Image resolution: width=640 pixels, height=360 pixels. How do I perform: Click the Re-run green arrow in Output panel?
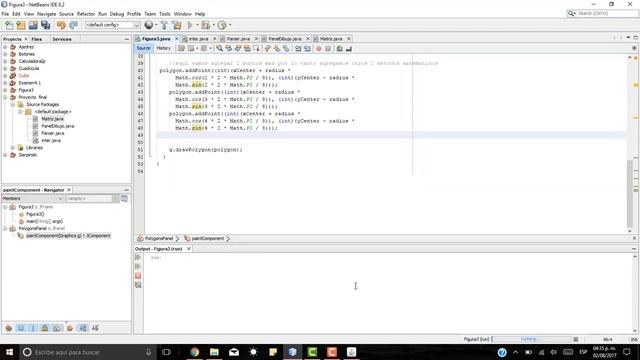pyautogui.click(x=138, y=257)
